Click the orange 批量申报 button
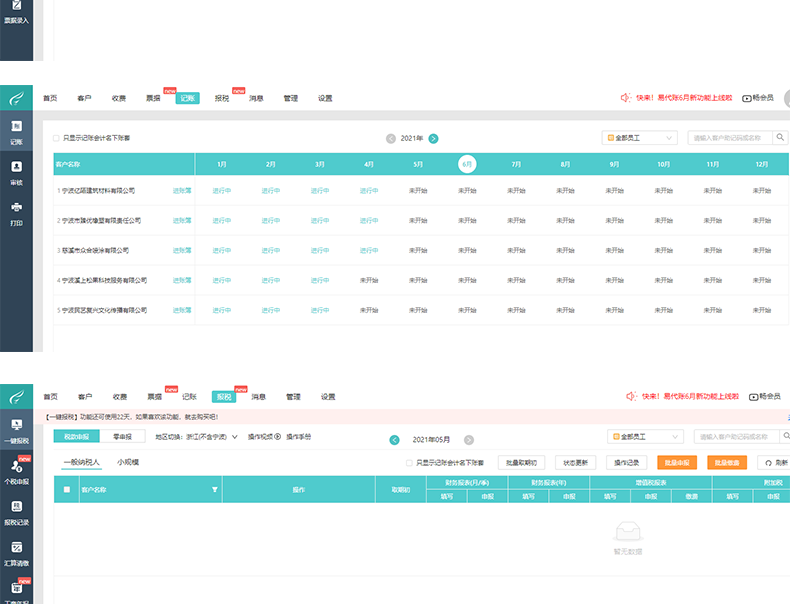 pyautogui.click(x=677, y=463)
